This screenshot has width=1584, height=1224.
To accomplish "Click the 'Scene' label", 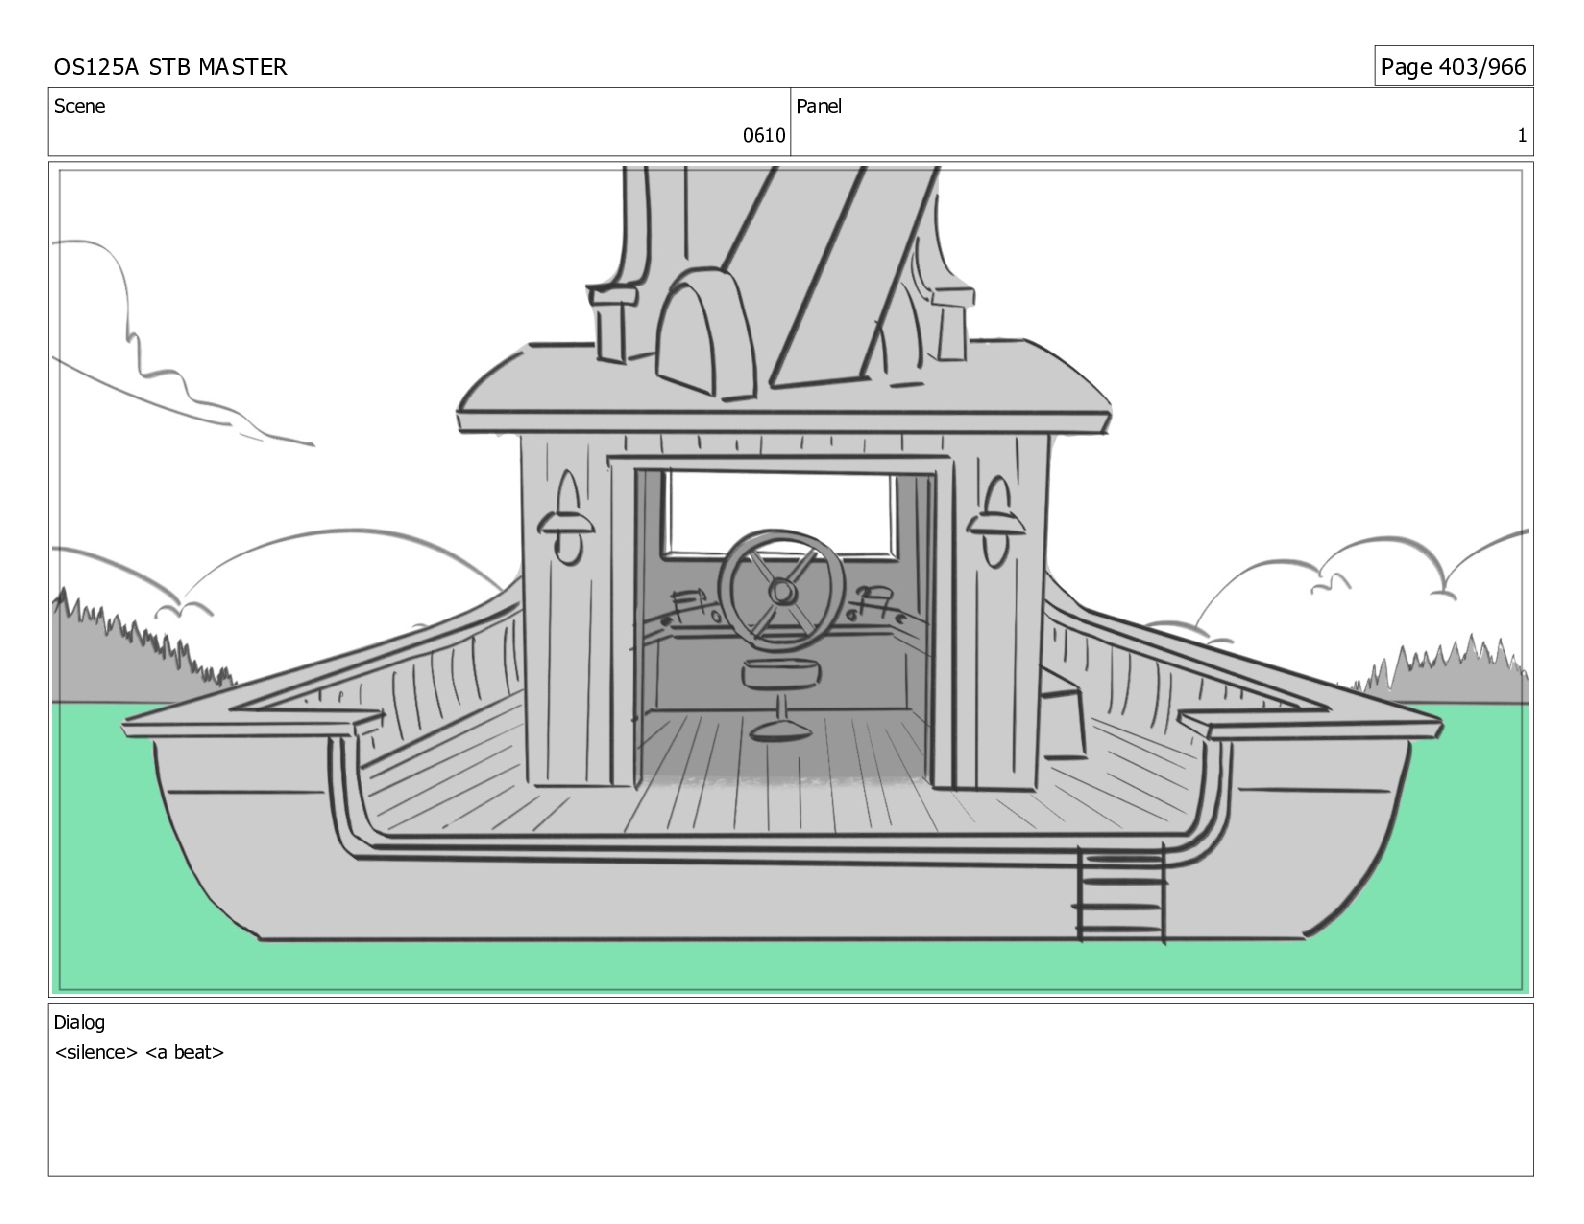I will coord(79,106).
